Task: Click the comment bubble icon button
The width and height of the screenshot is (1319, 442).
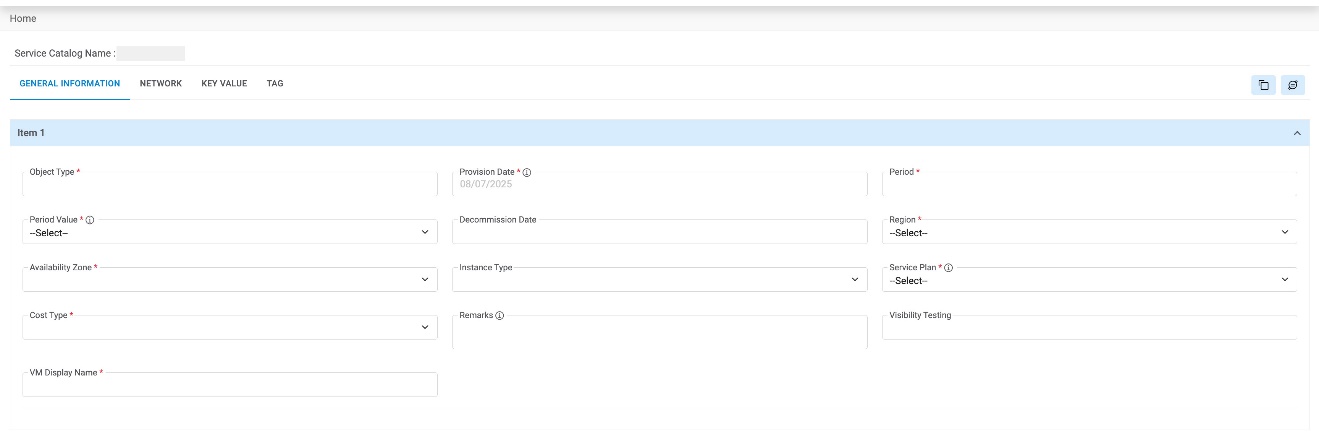Action: 1293,85
